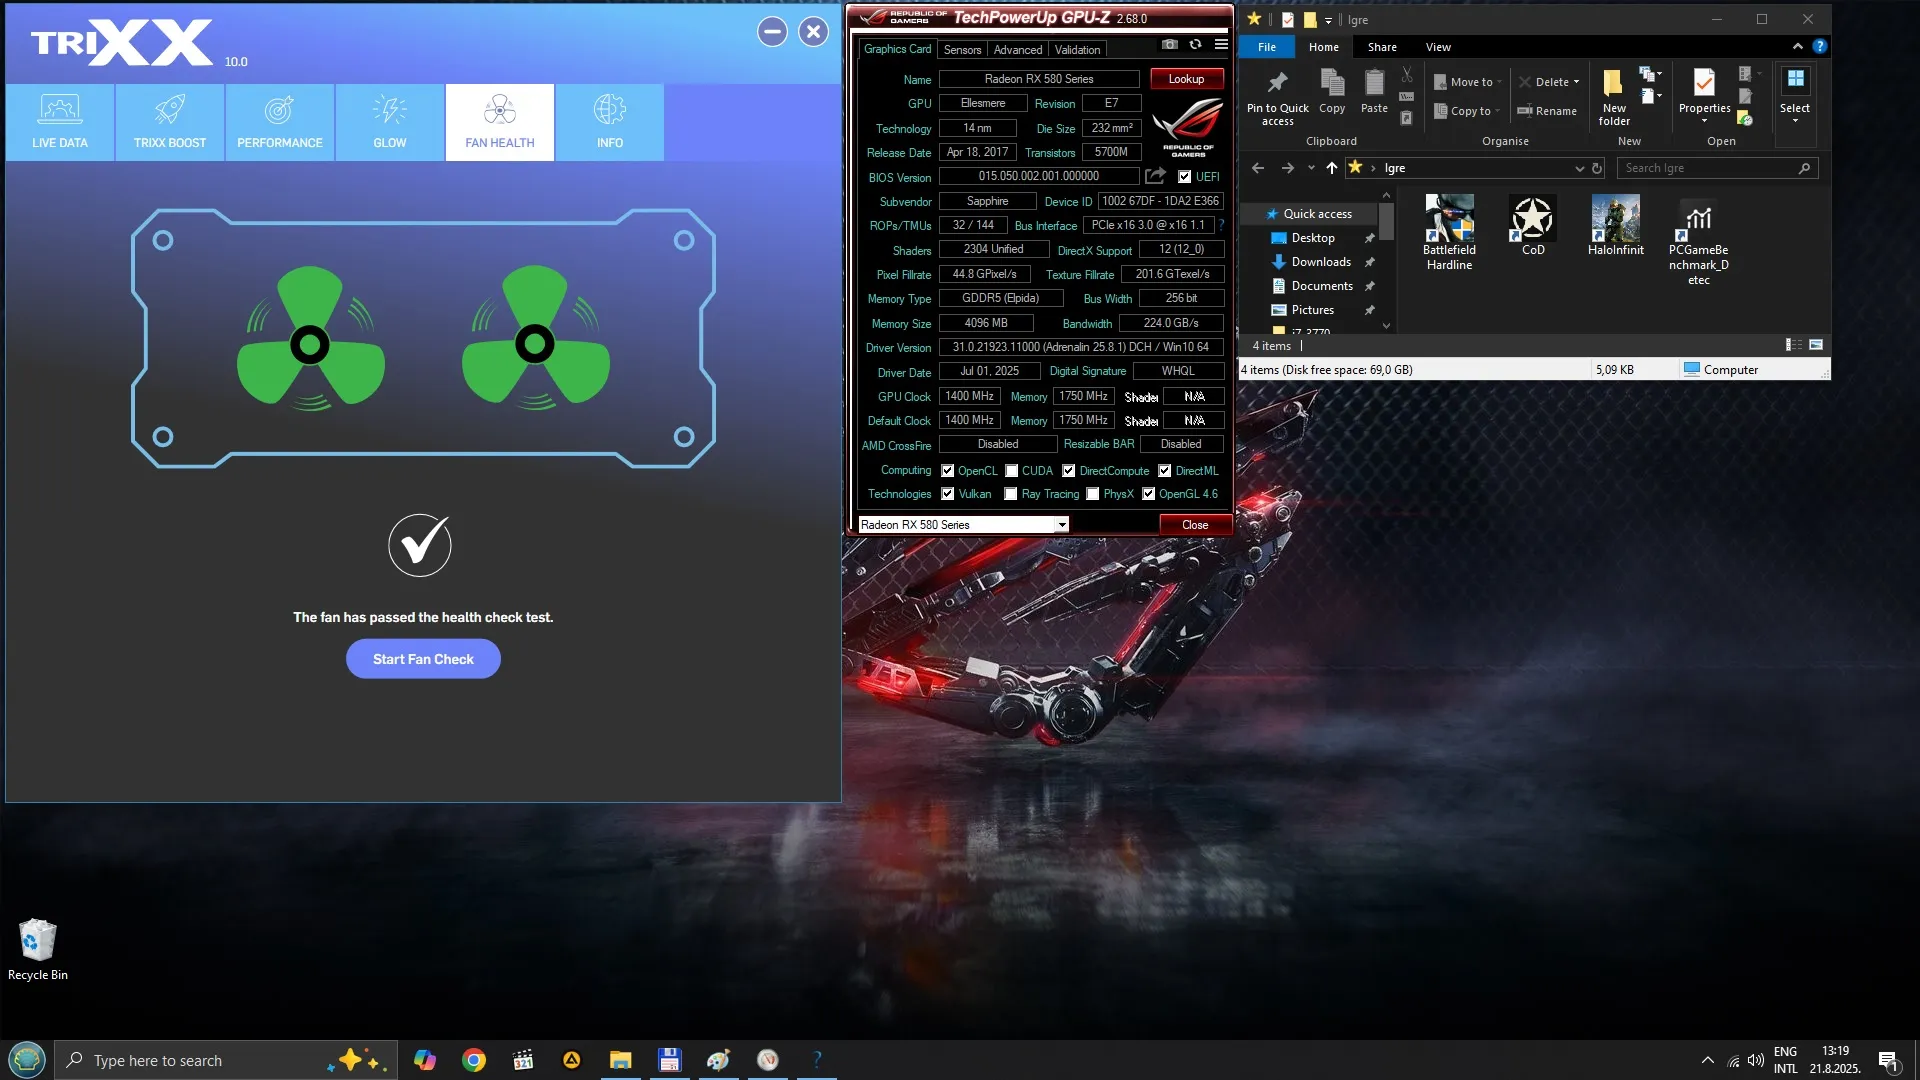Click the Lookup button in GPU-Z
This screenshot has height=1080, width=1920.
pyautogui.click(x=1186, y=79)
